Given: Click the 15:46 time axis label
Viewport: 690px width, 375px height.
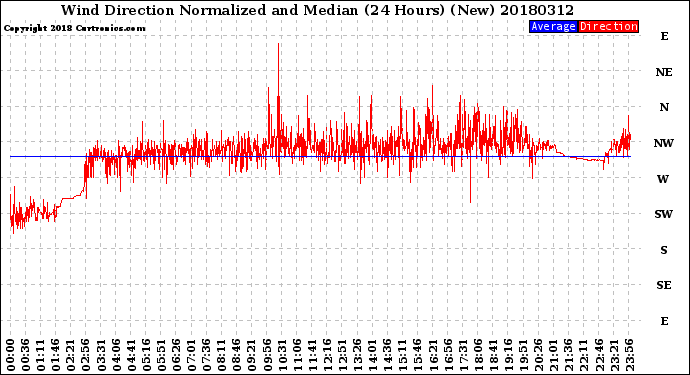Looking at the screenshot, I should 418,355.
